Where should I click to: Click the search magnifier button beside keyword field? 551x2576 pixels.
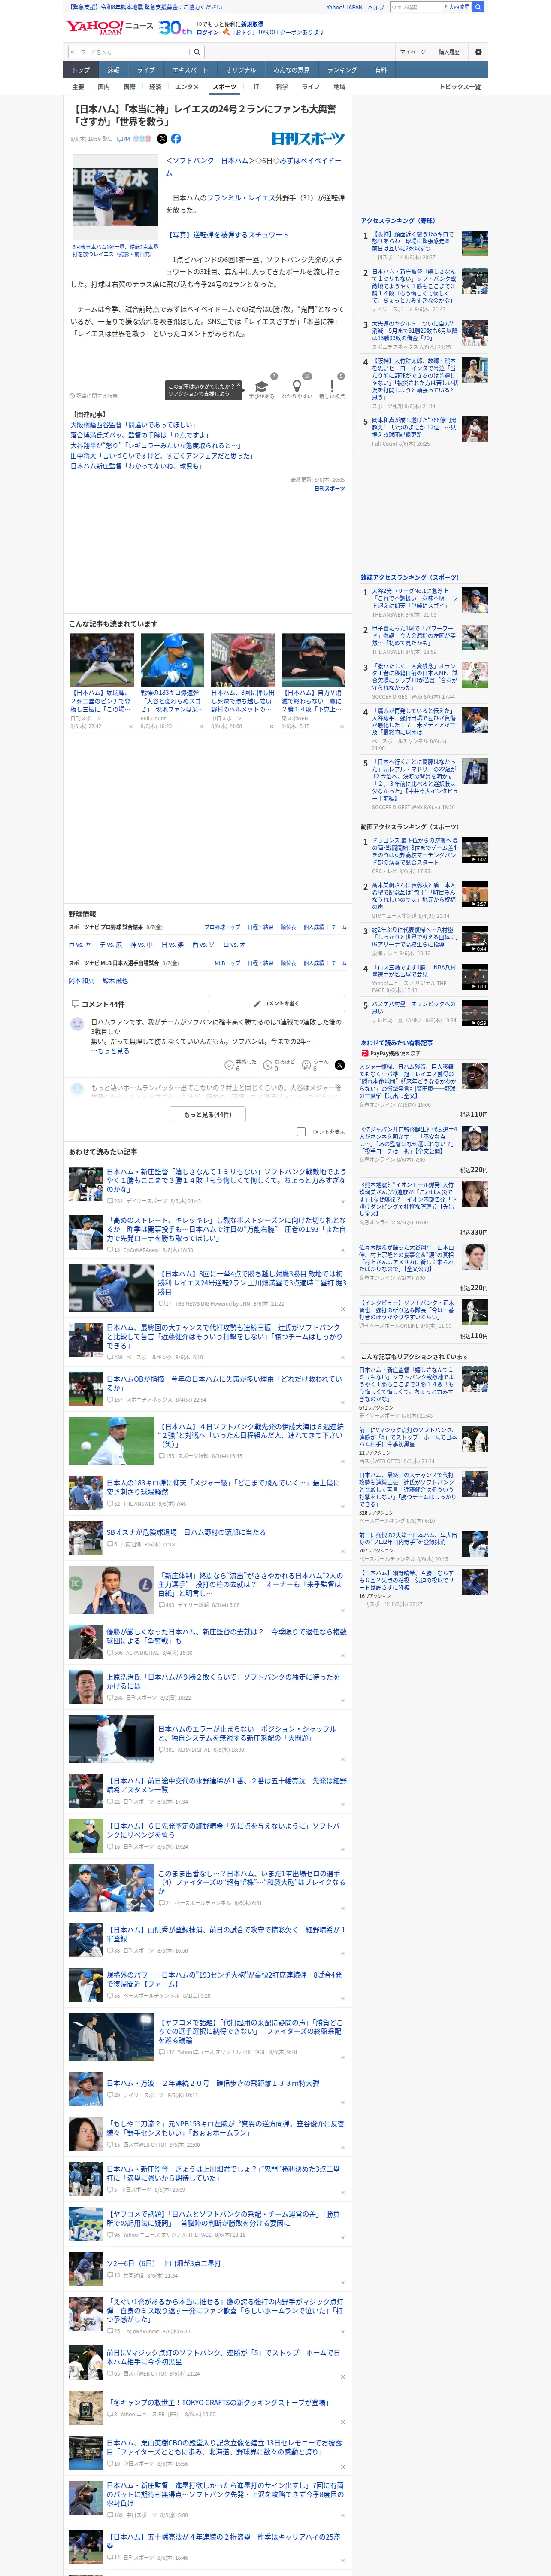[197, 52]
